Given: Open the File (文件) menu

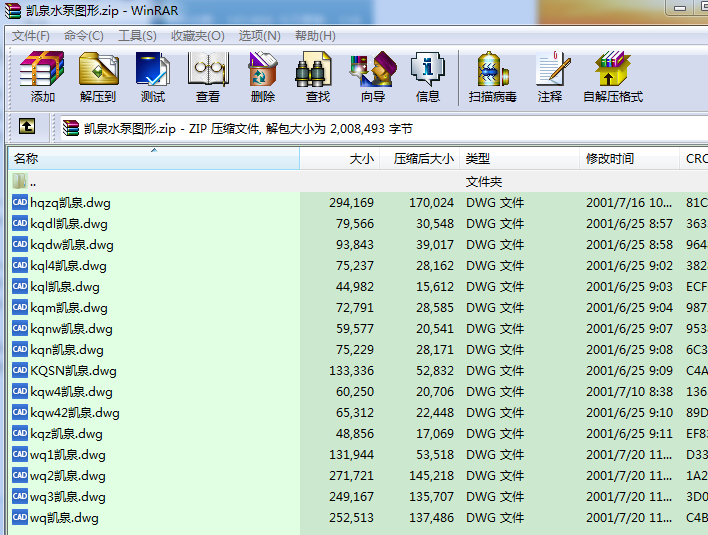Looking at the screenshot, I should coord(30,36).
